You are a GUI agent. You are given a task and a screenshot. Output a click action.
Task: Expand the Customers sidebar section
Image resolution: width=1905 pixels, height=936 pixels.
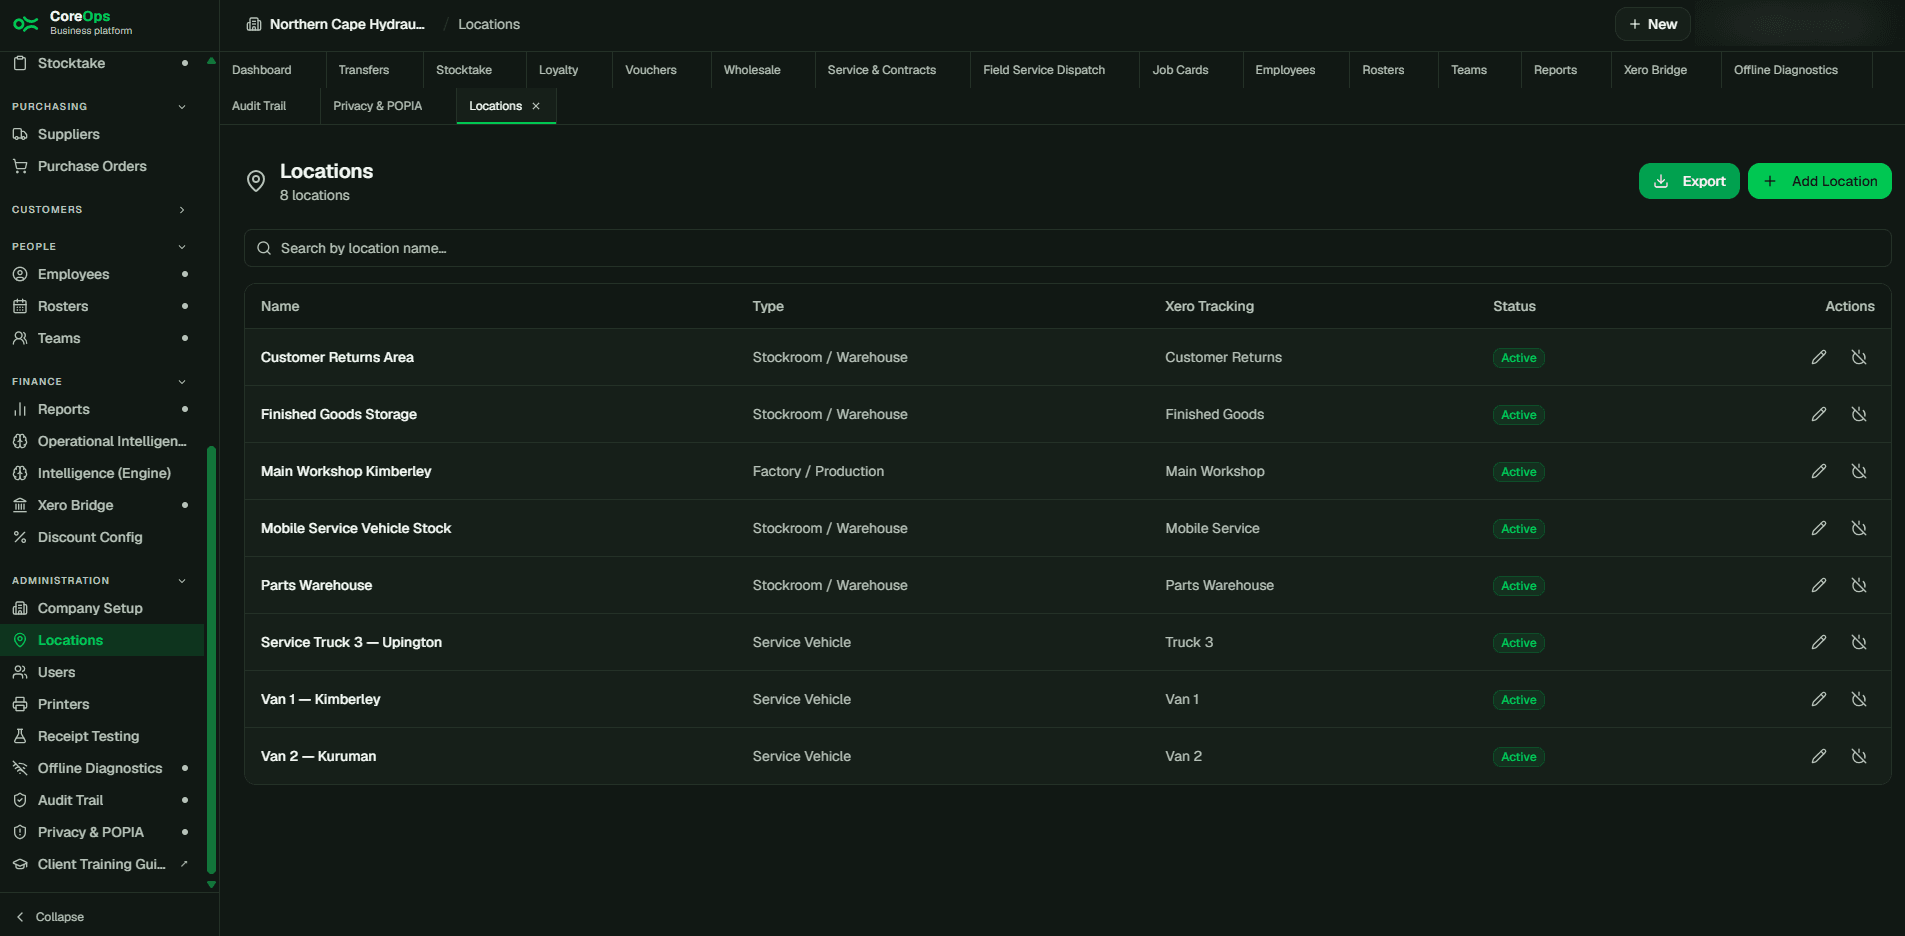pos(182,210)
